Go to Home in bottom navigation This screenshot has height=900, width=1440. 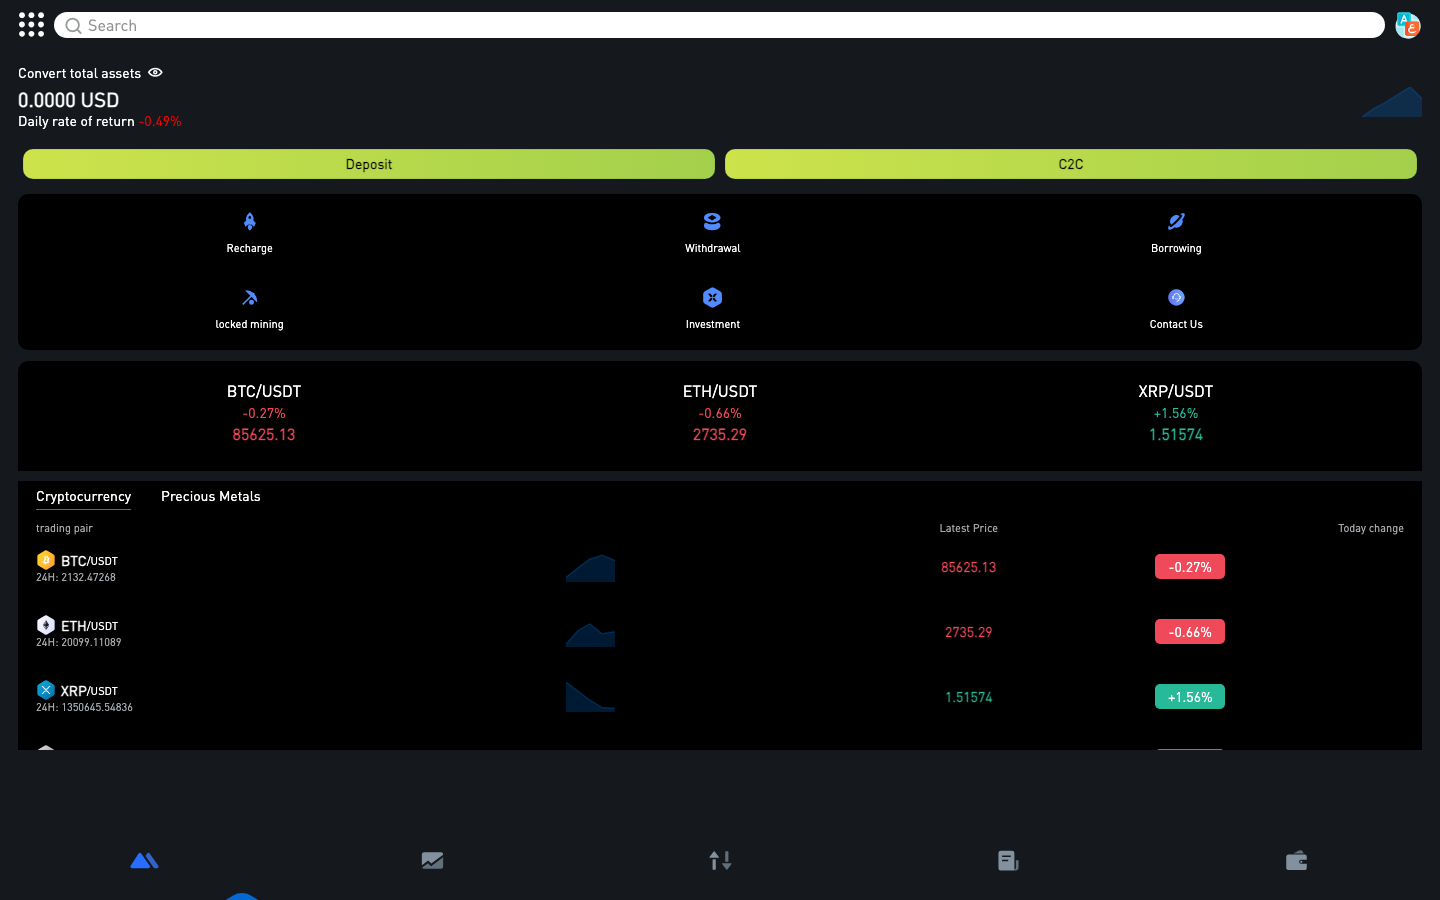(144, 860)
